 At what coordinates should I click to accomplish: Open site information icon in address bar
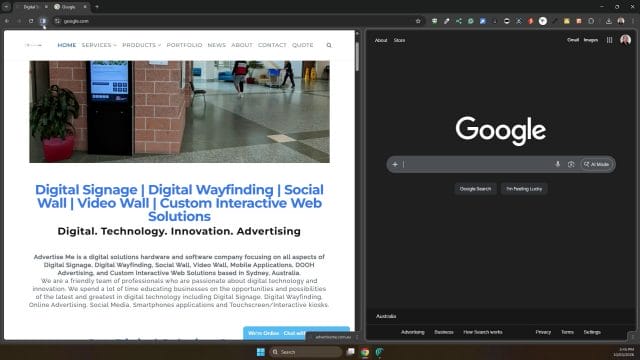click(57, 21)
